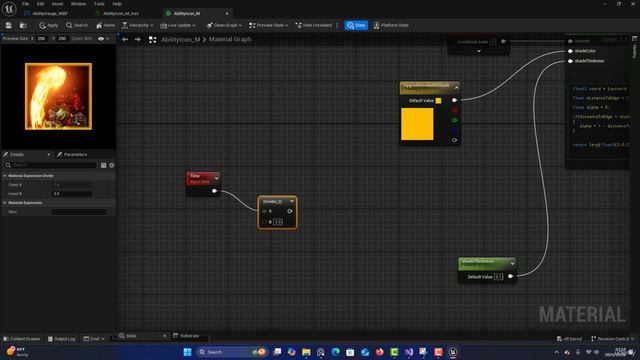The height and width of the screenshot is (360, 640).
Task: Click the fire material preview thumbnail
Action: click(x=58, y=96)
